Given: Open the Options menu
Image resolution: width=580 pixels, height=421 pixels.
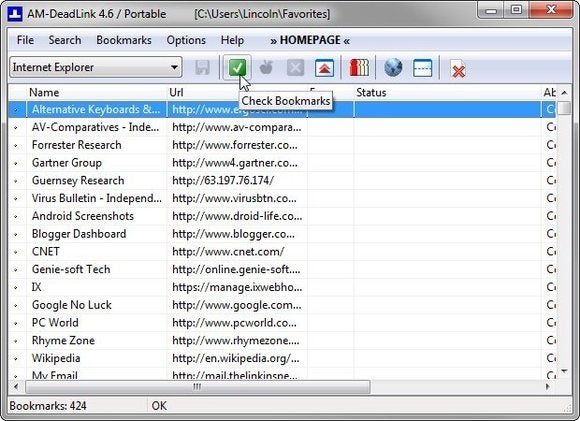Looking at the screenshot, I should [x=186, y=40].
